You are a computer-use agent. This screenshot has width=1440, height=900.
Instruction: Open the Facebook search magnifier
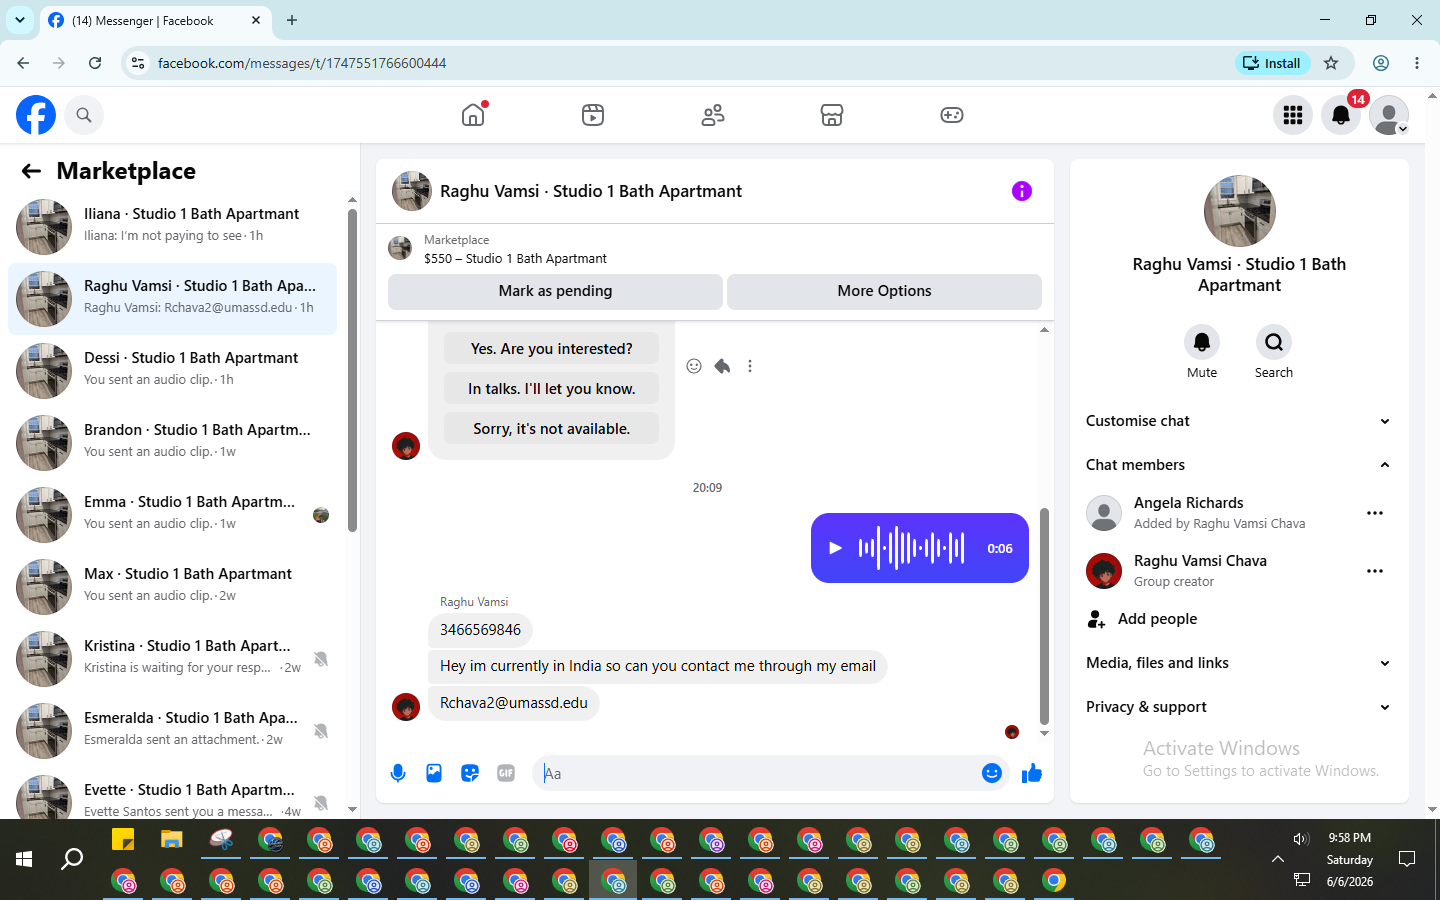(x=84, y=115)
